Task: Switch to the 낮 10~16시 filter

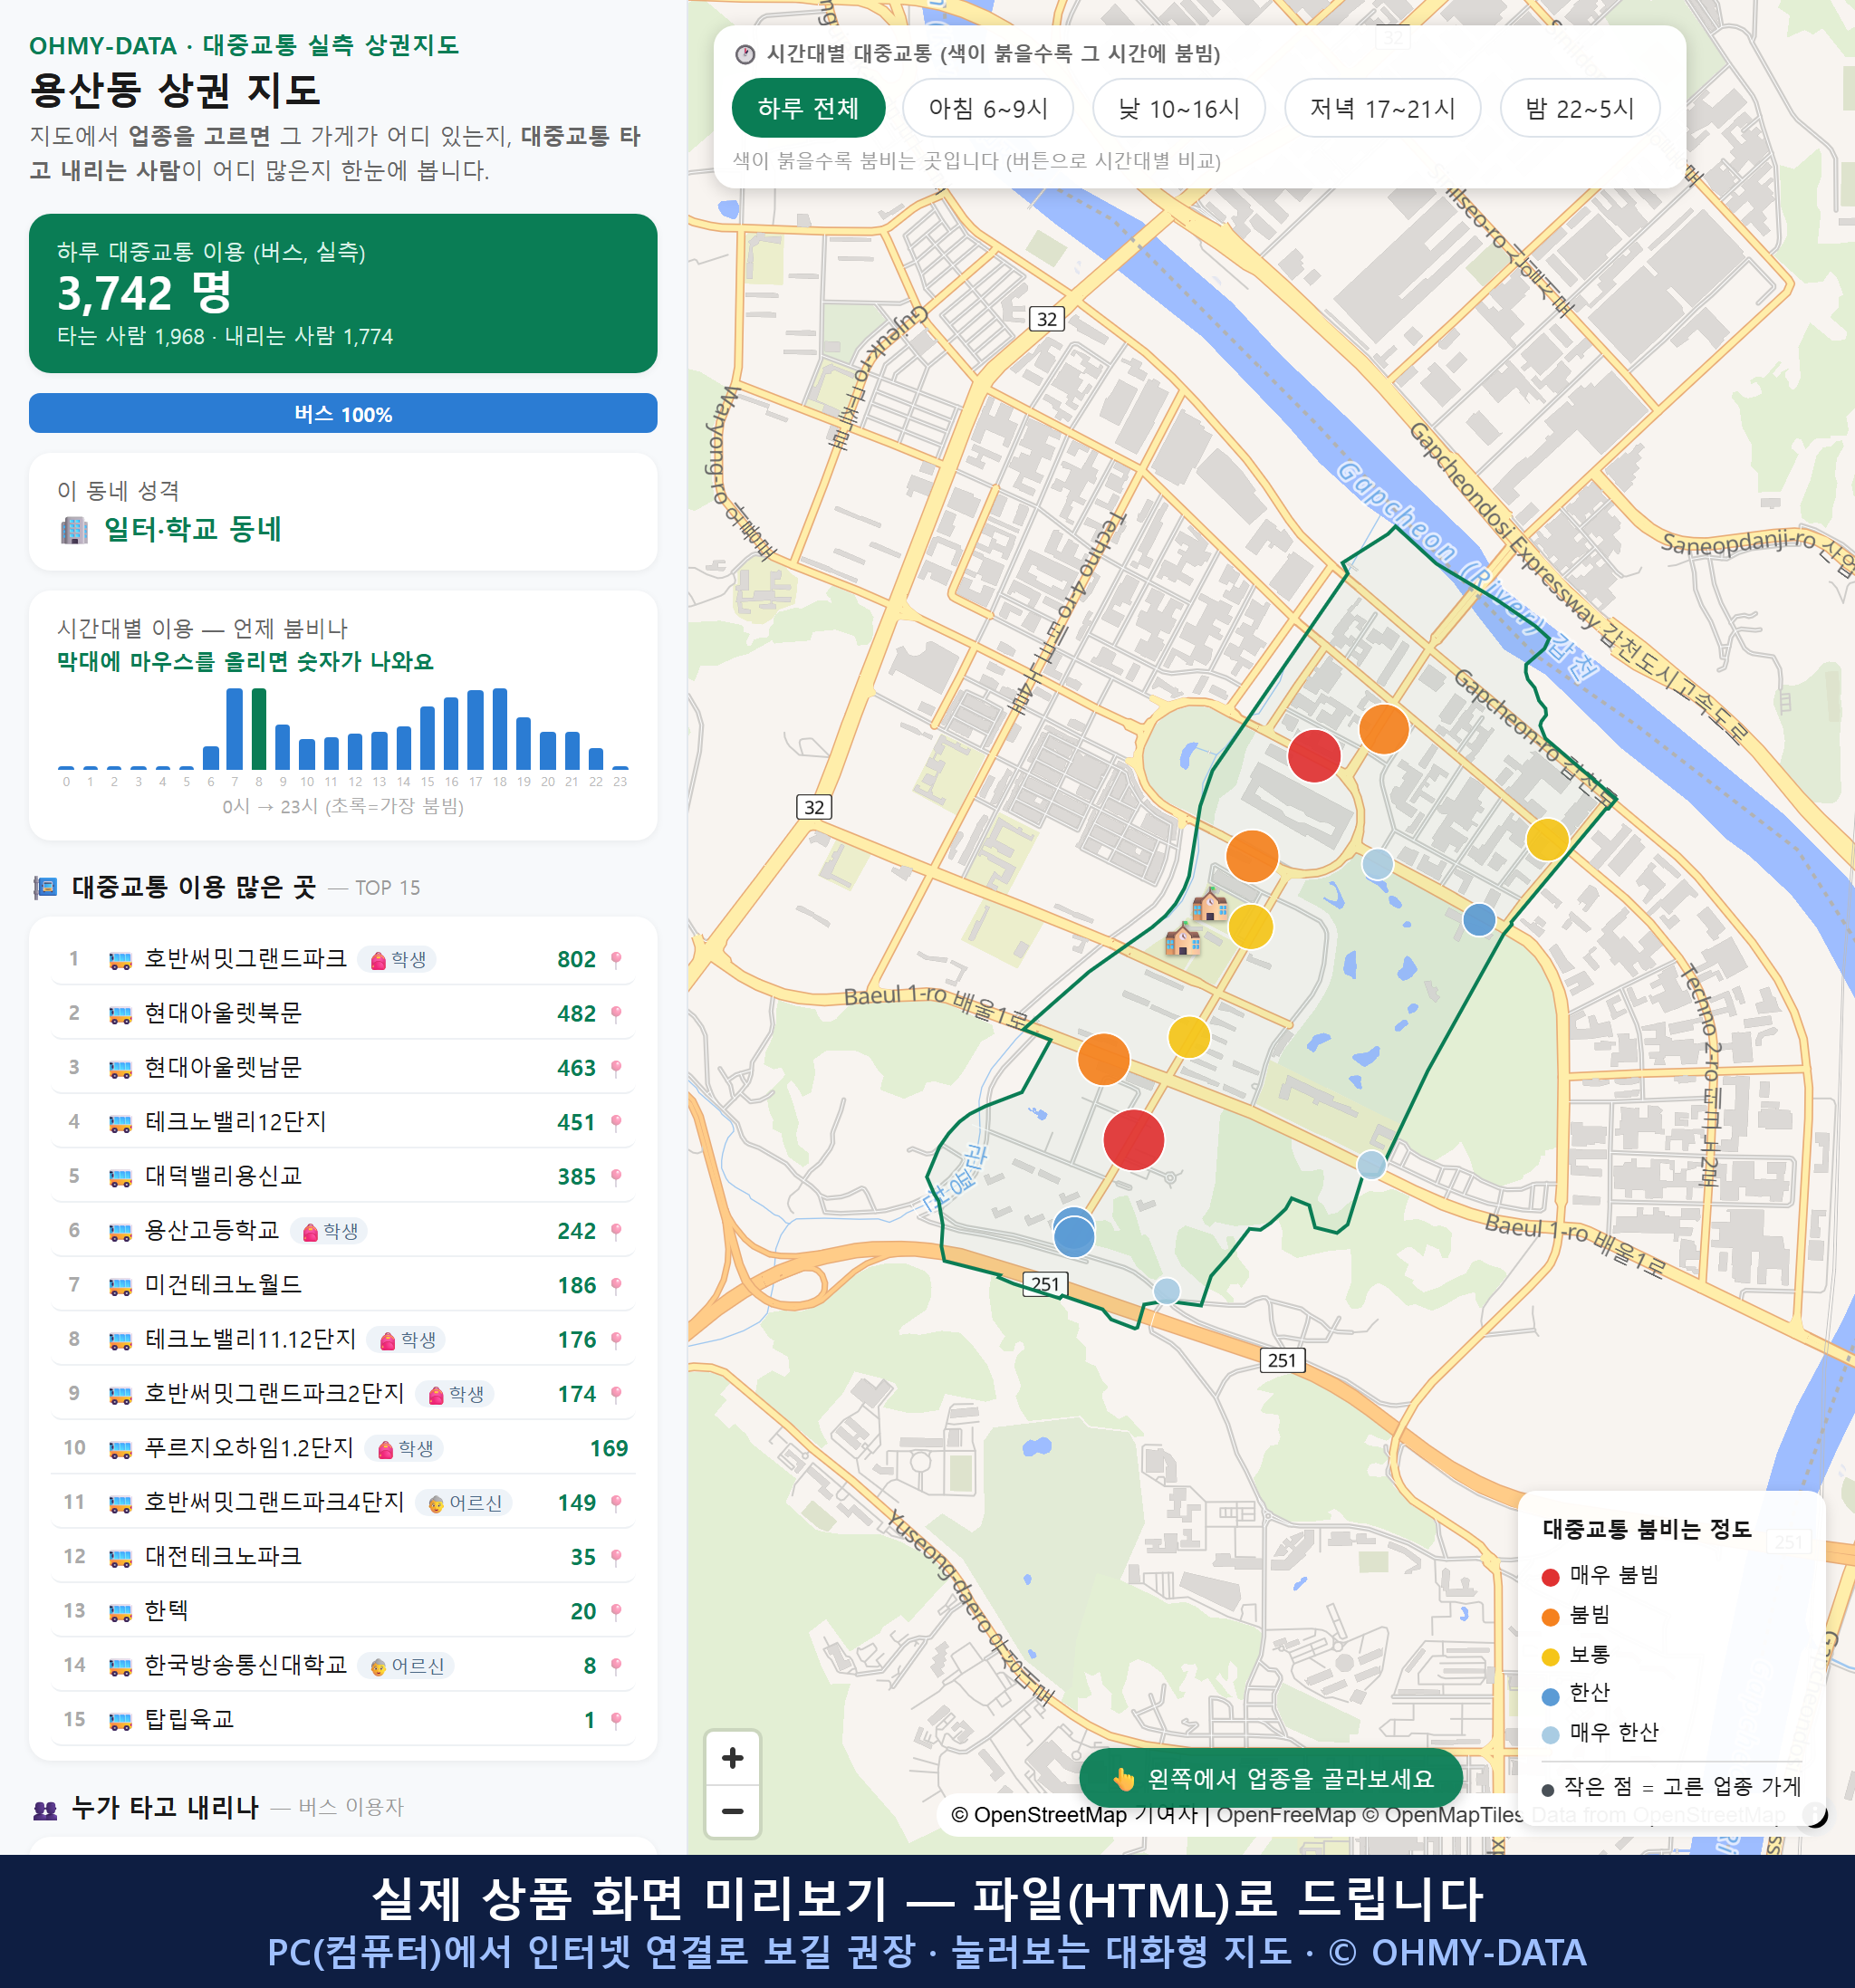Action: (x=1178, y=108)
